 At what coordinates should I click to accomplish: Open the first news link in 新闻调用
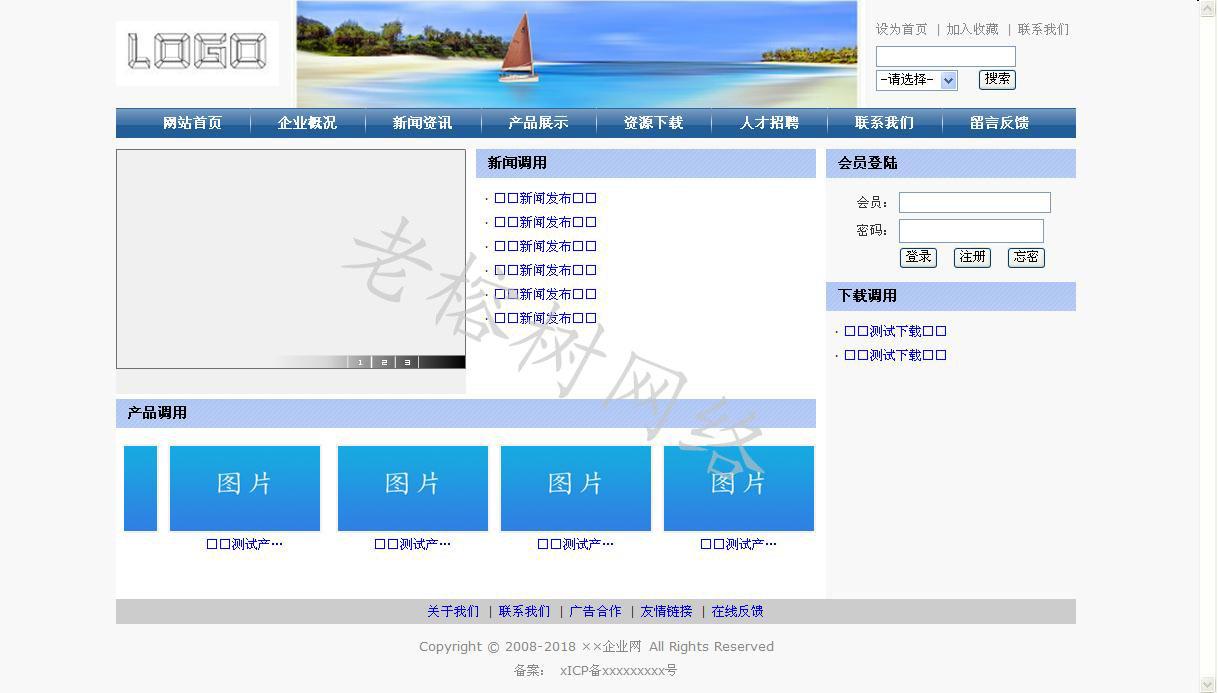click(545, 198)
